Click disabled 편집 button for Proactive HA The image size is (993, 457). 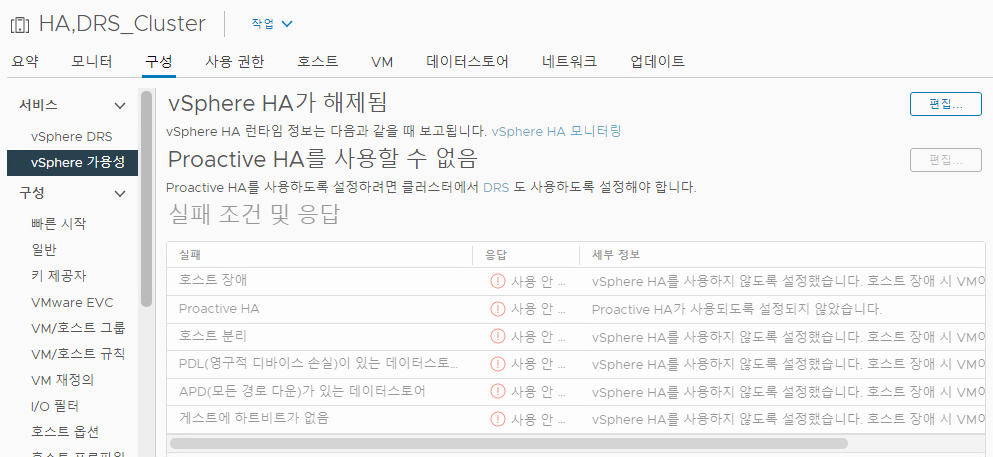pyautogui.click(x=946, y=160)
